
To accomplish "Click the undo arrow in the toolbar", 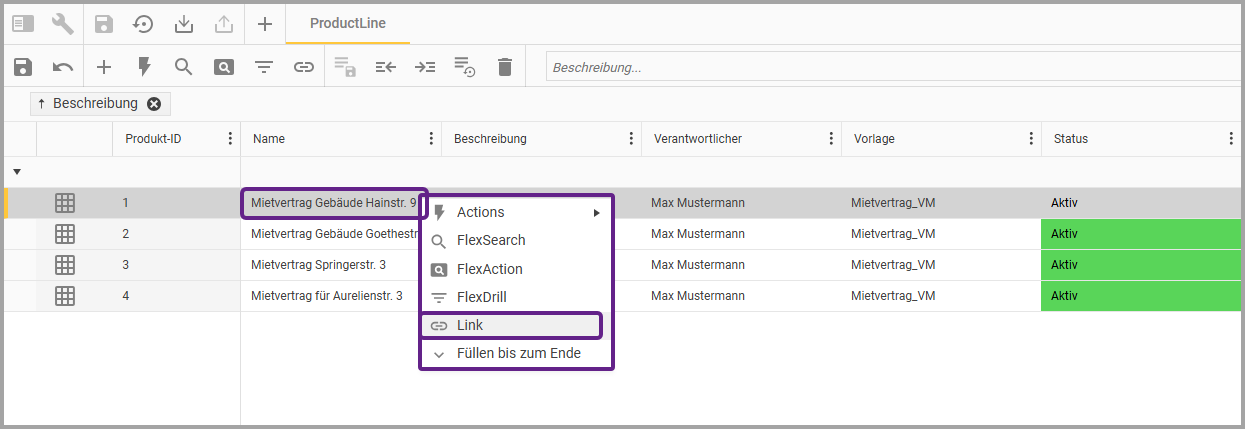I will (x=63, y=67).
